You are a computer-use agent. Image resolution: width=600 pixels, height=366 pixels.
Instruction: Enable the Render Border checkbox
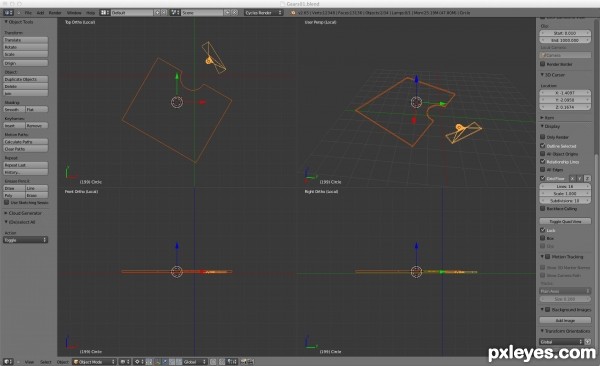543,64
